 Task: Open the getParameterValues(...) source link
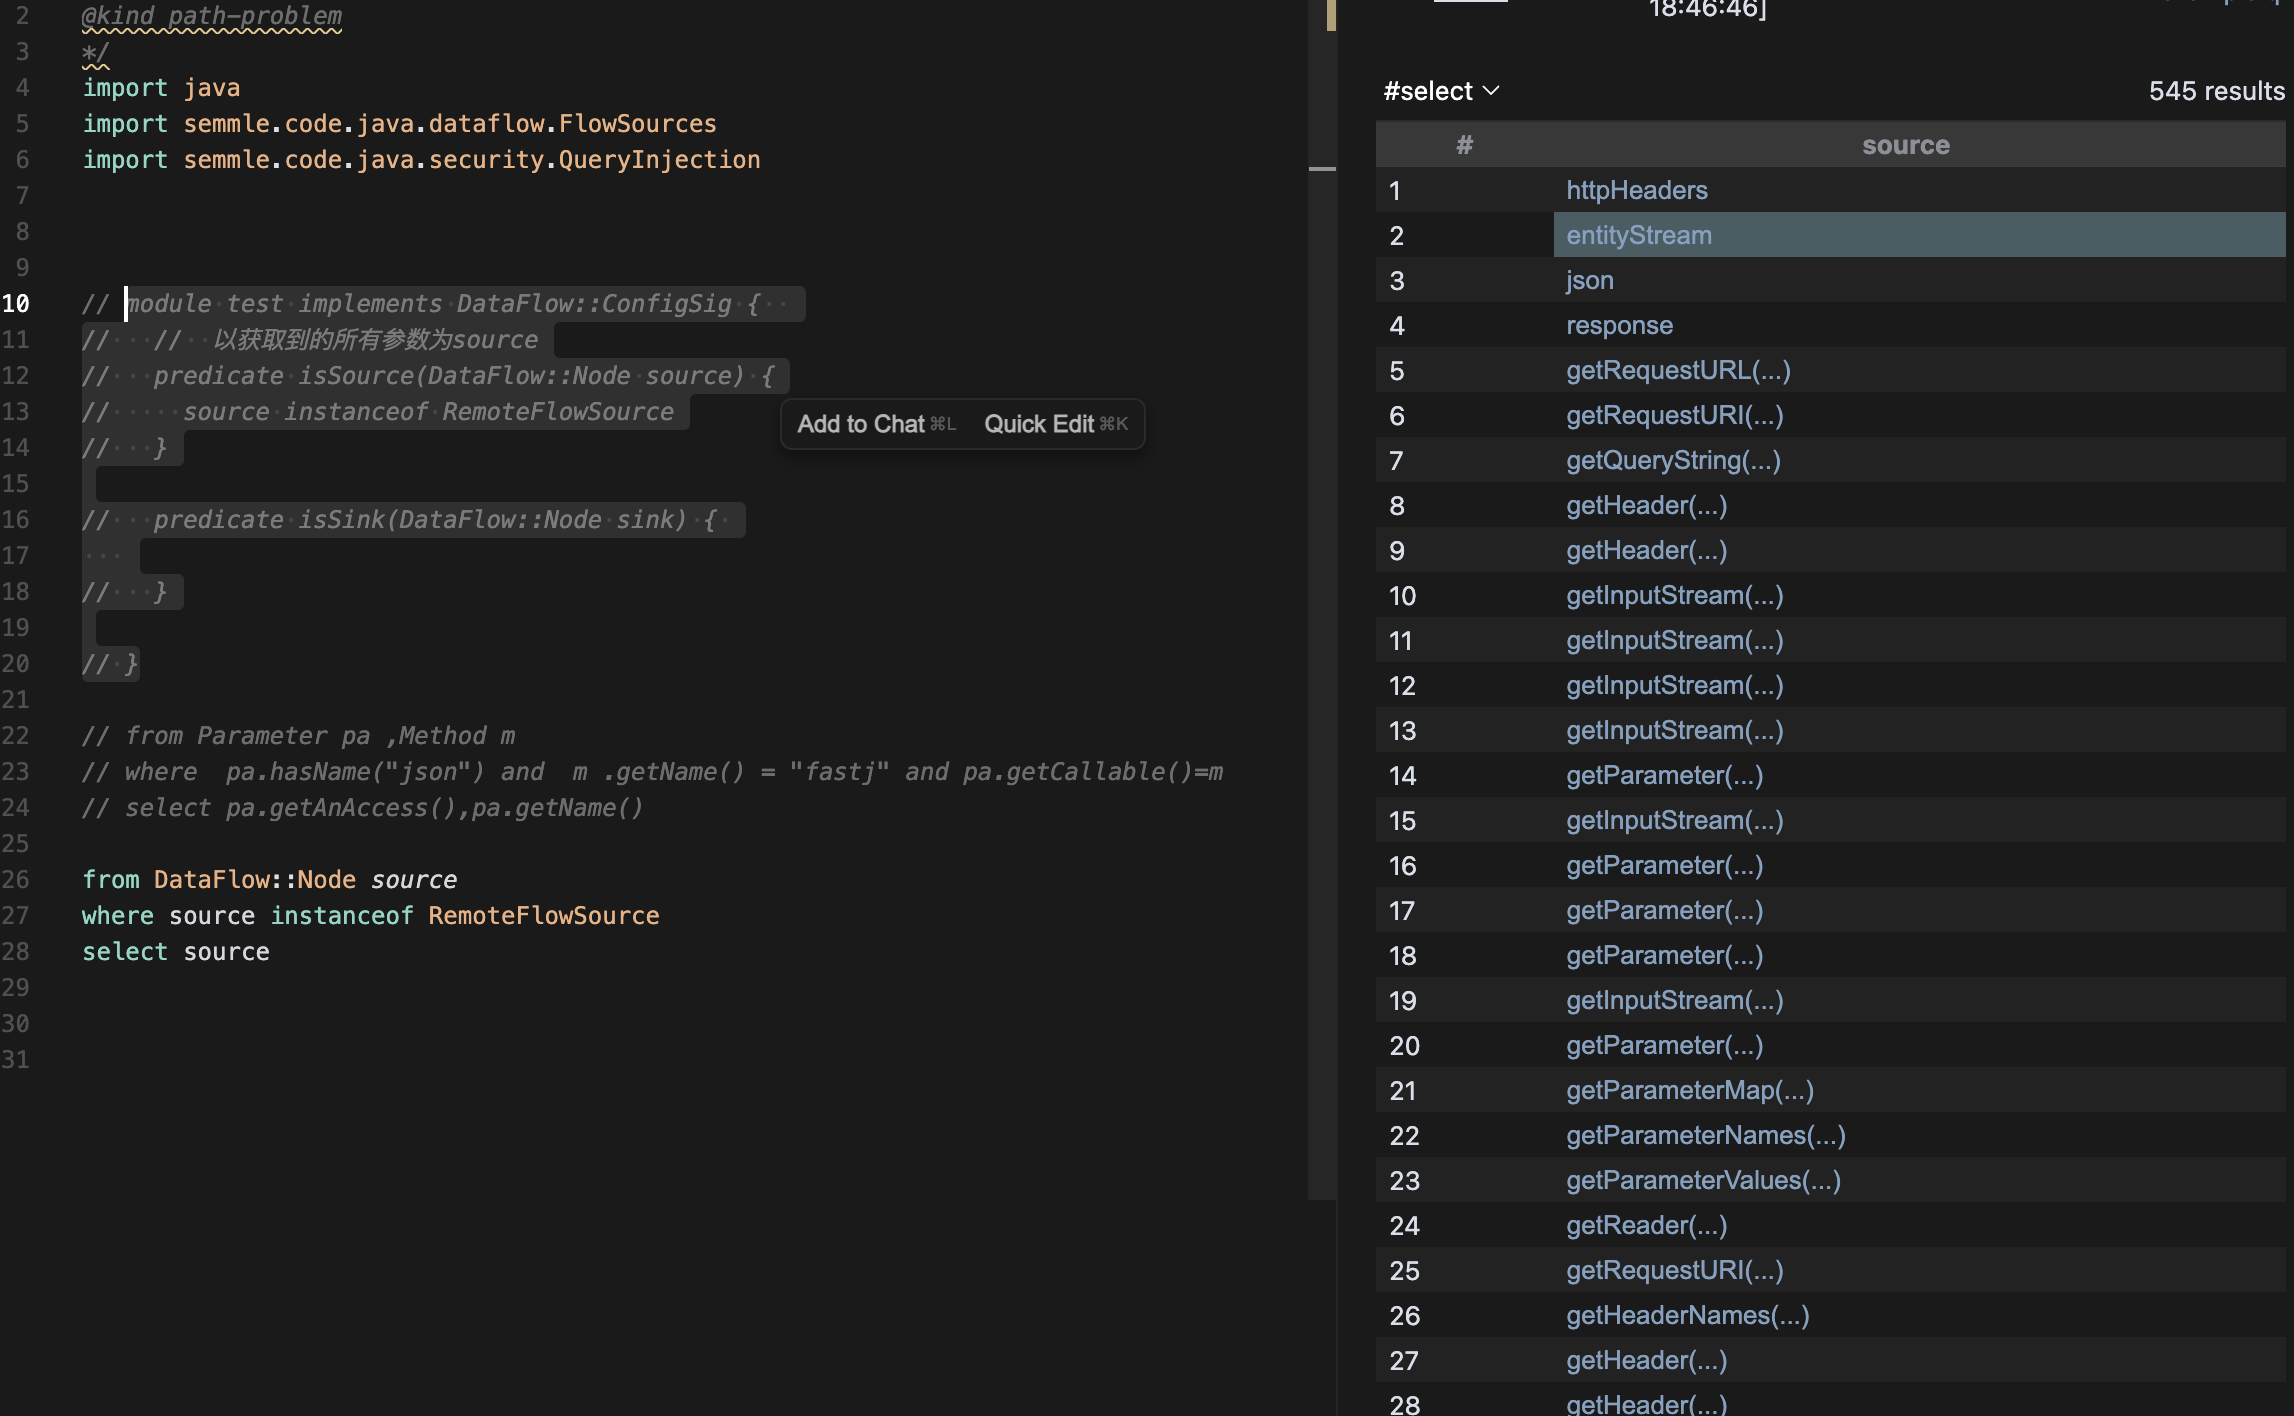1703,1180
